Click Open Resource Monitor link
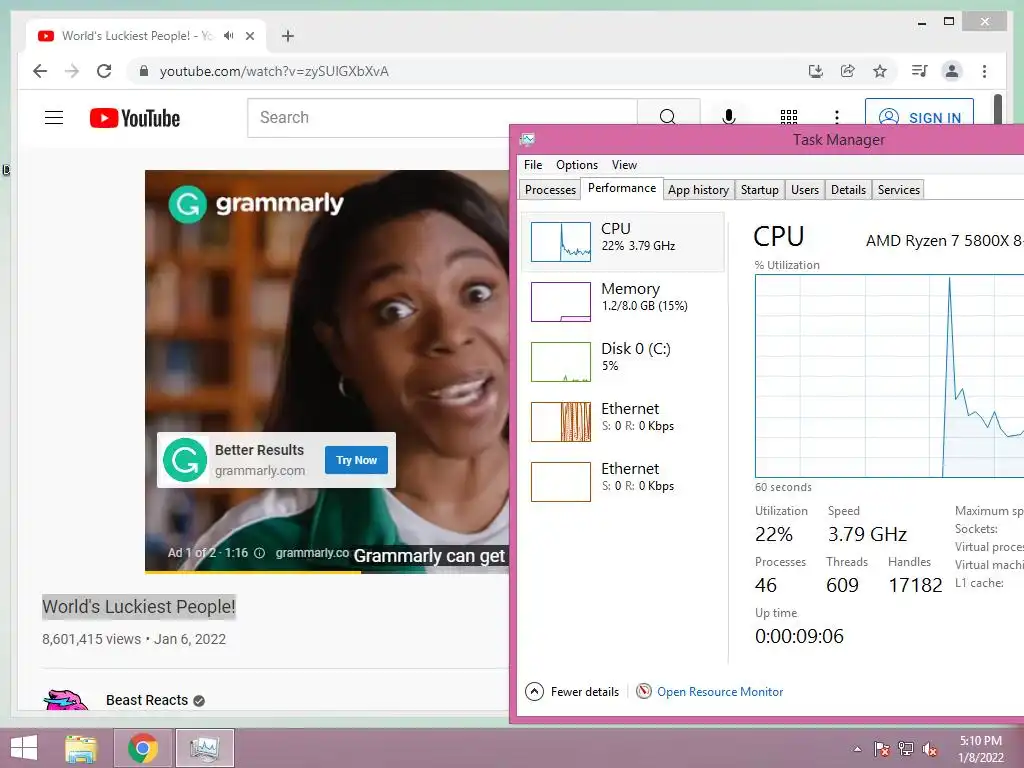Screen dimensions: 1024x768 tap(720, 691)
